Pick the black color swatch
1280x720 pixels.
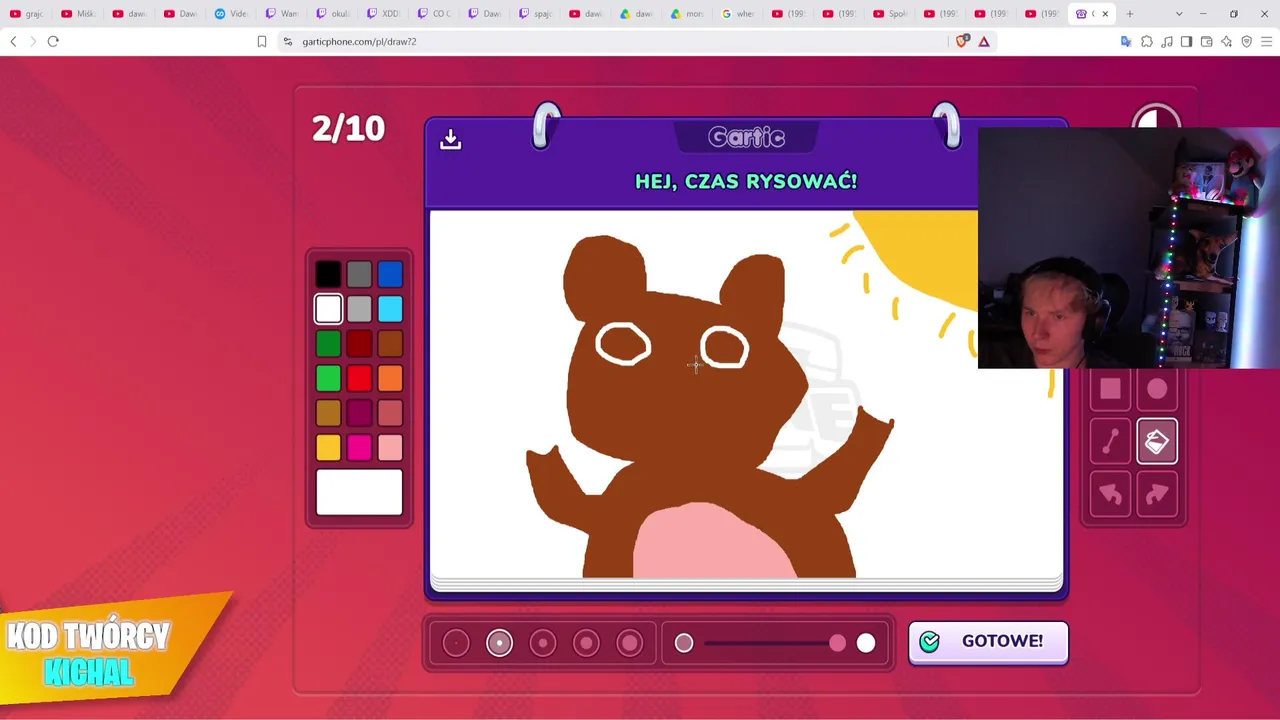coord(328,274)
